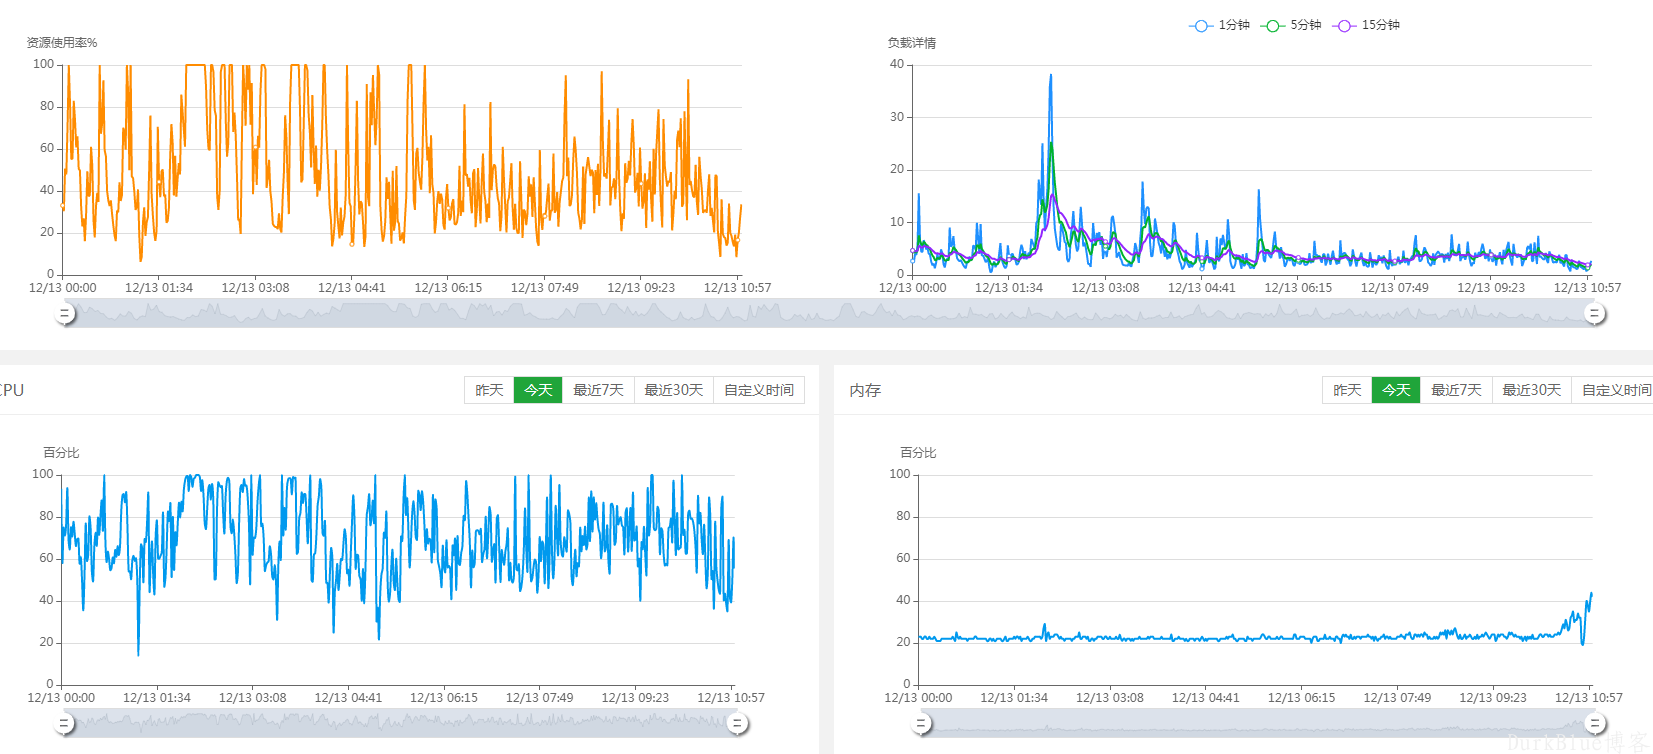Click left zoom handle under 内存 chart

tap(922, 723)
